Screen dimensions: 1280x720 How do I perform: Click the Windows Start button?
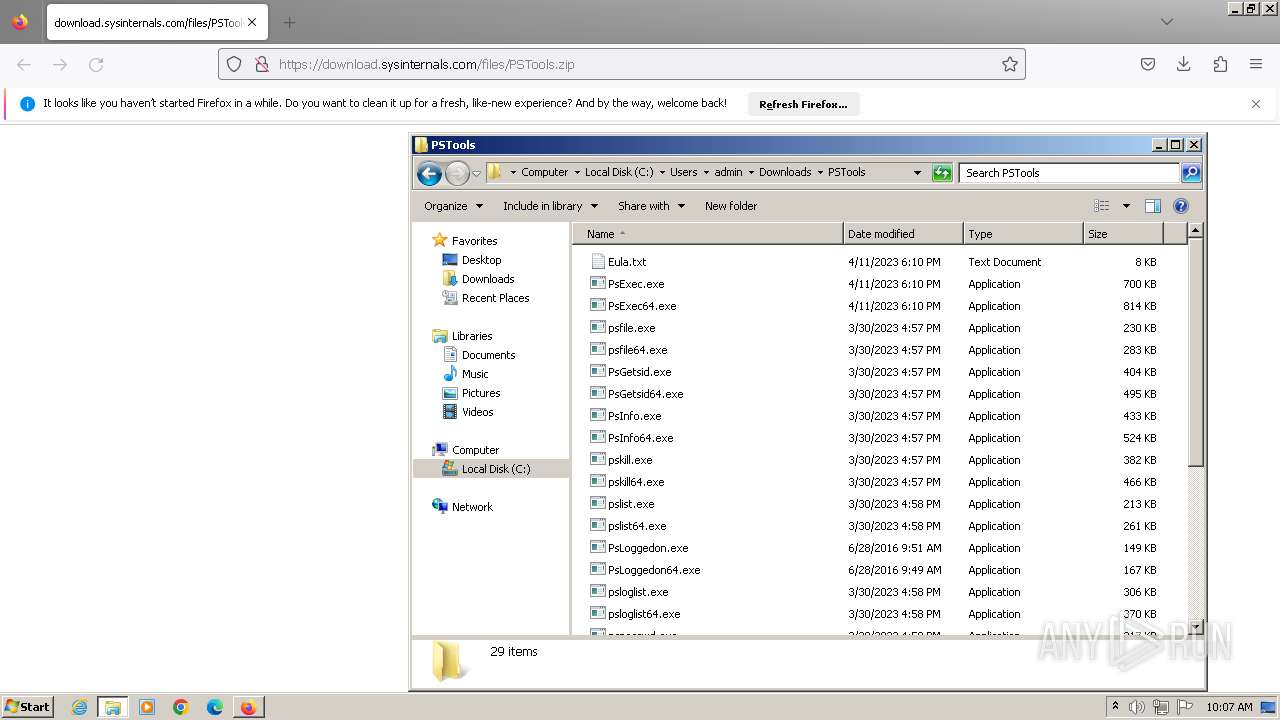pos(27,707)
